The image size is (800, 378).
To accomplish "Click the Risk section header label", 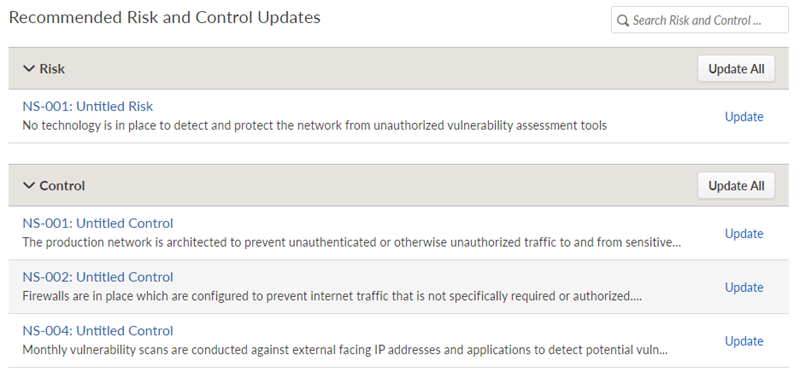I will pyautogui.click(x=52, y=69).
